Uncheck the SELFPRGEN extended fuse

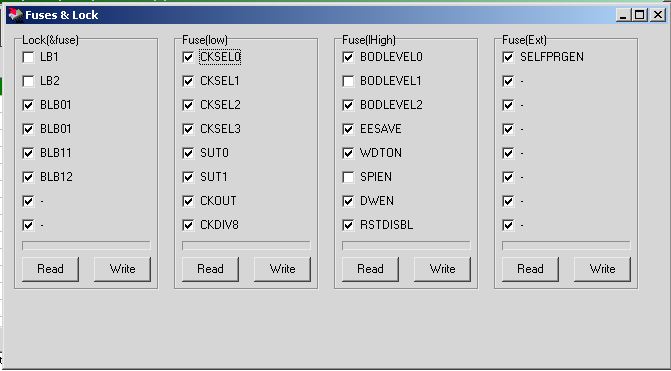[508, 57]
